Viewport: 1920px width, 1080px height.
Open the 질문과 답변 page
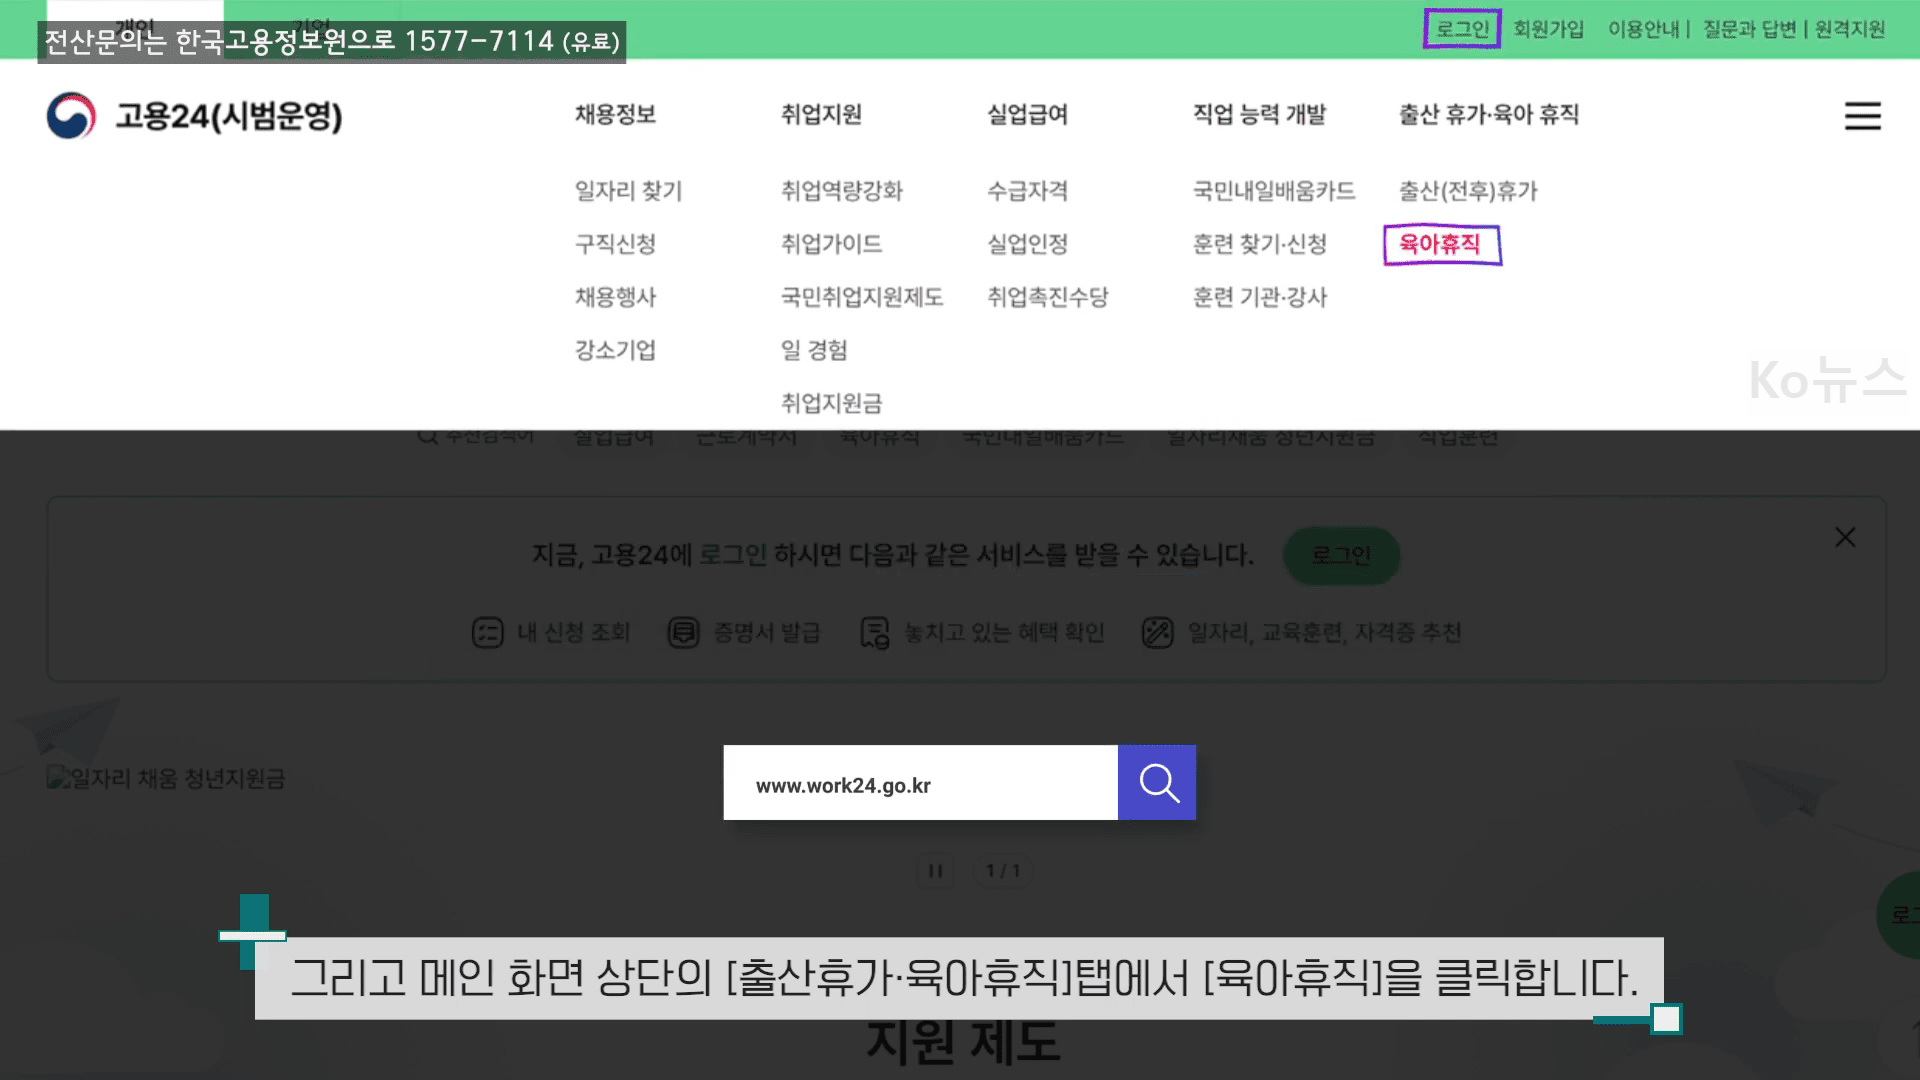tap(1748, 29)
